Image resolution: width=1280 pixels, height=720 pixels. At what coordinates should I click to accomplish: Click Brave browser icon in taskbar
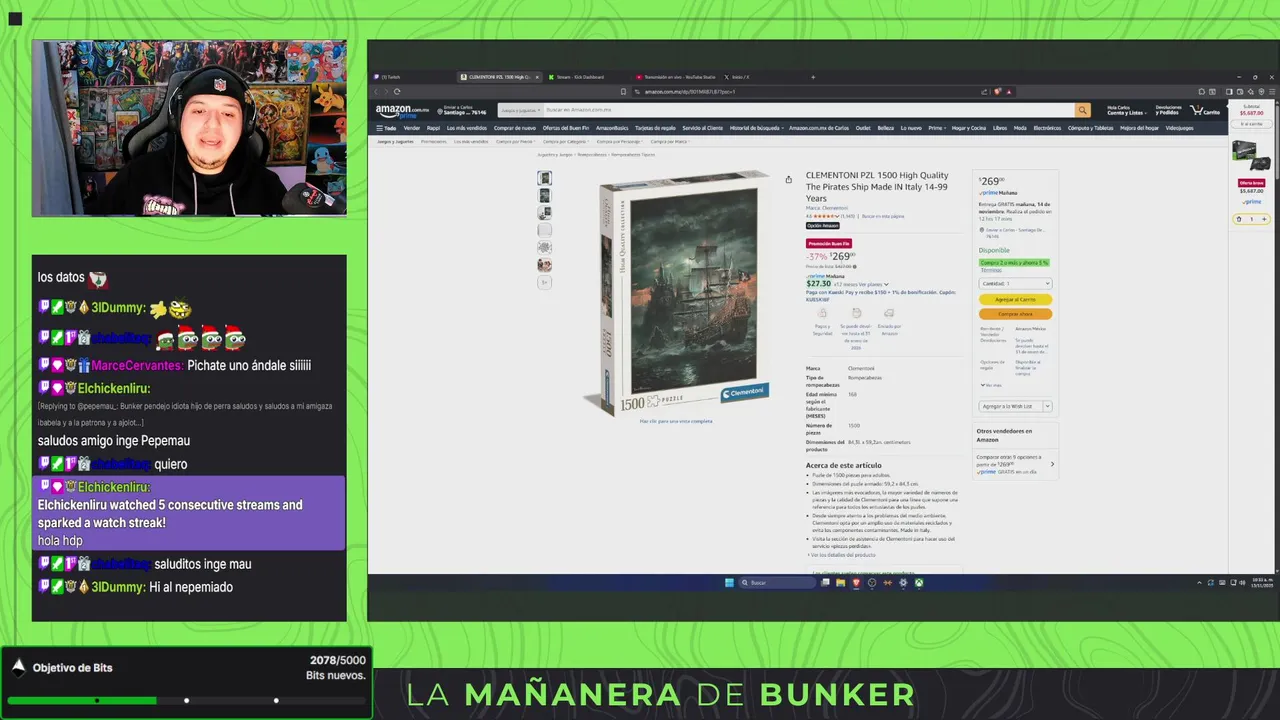[856, 582]
